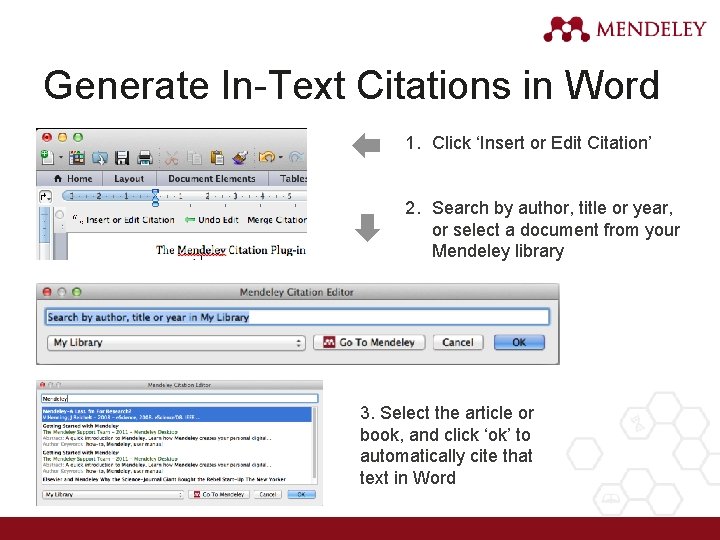Viewport: 720px width, 540px height.
Task: Open the Tables ribbon tab
Action: [x=293, y=179]
